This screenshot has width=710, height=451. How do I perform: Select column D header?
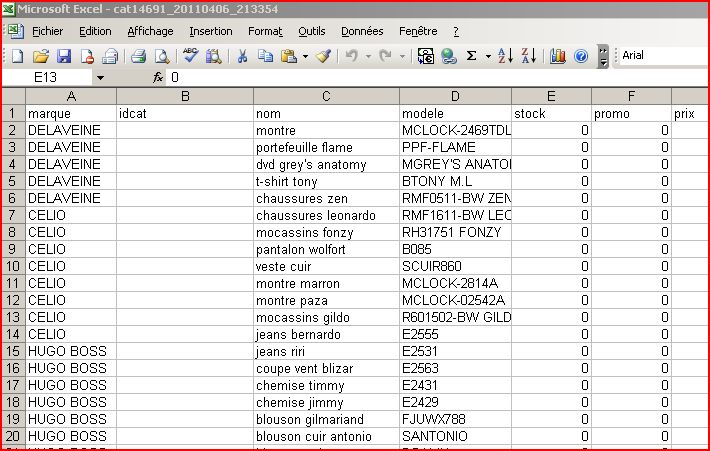(455, 96)
